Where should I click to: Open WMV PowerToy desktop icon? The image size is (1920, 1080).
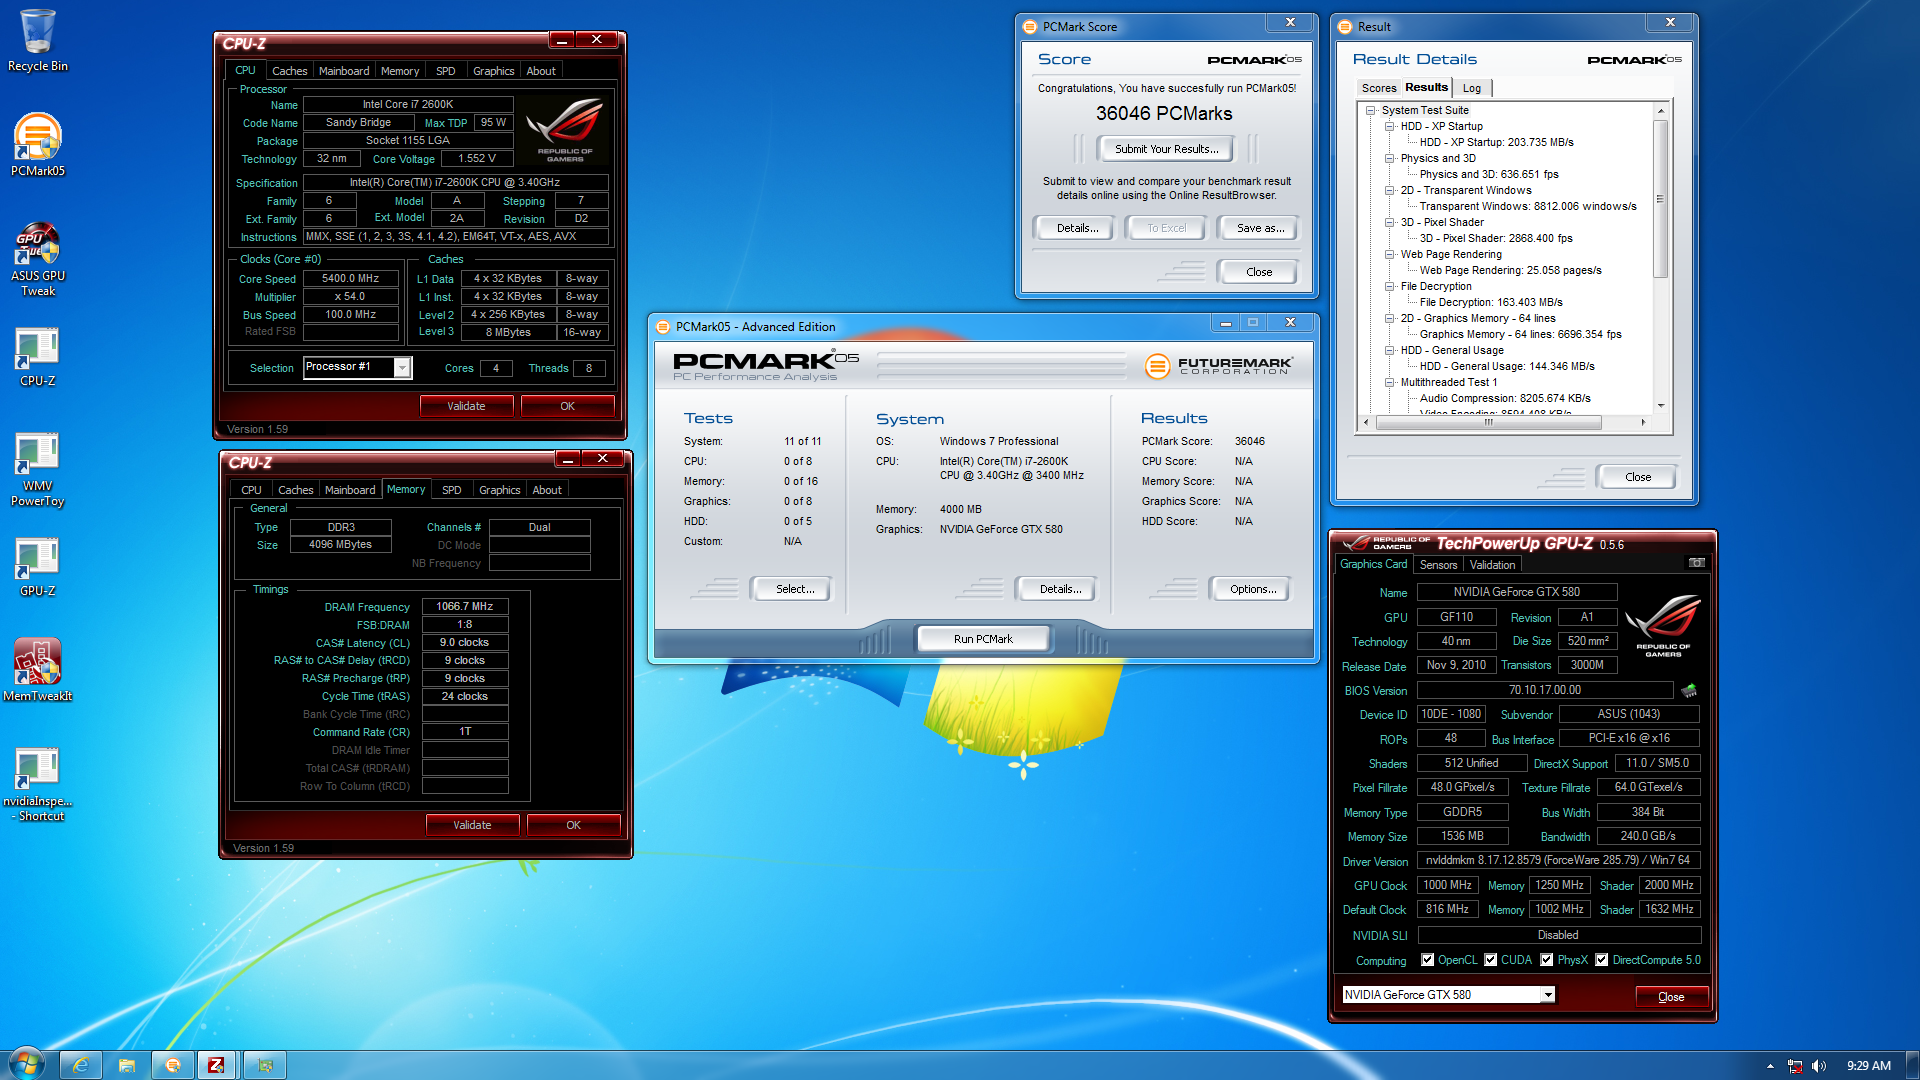[x=37, y=469]
